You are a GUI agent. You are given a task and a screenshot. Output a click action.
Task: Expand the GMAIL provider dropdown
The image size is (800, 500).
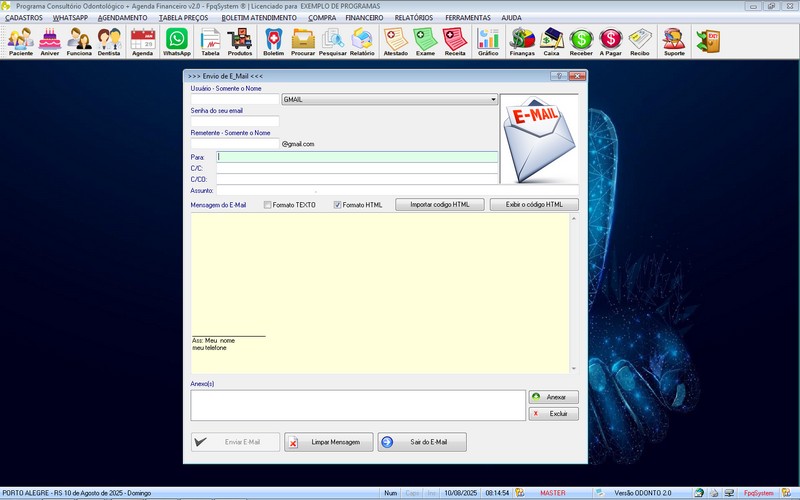pyautogui.click(x=493, y=99)
